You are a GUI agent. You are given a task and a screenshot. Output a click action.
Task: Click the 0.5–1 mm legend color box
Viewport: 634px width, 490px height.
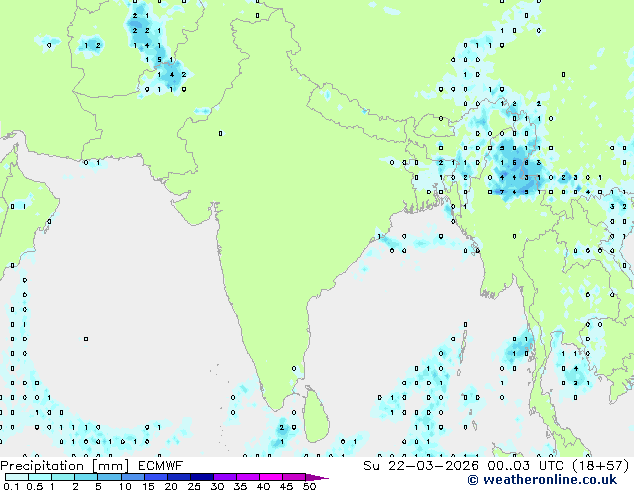(40, 477)
